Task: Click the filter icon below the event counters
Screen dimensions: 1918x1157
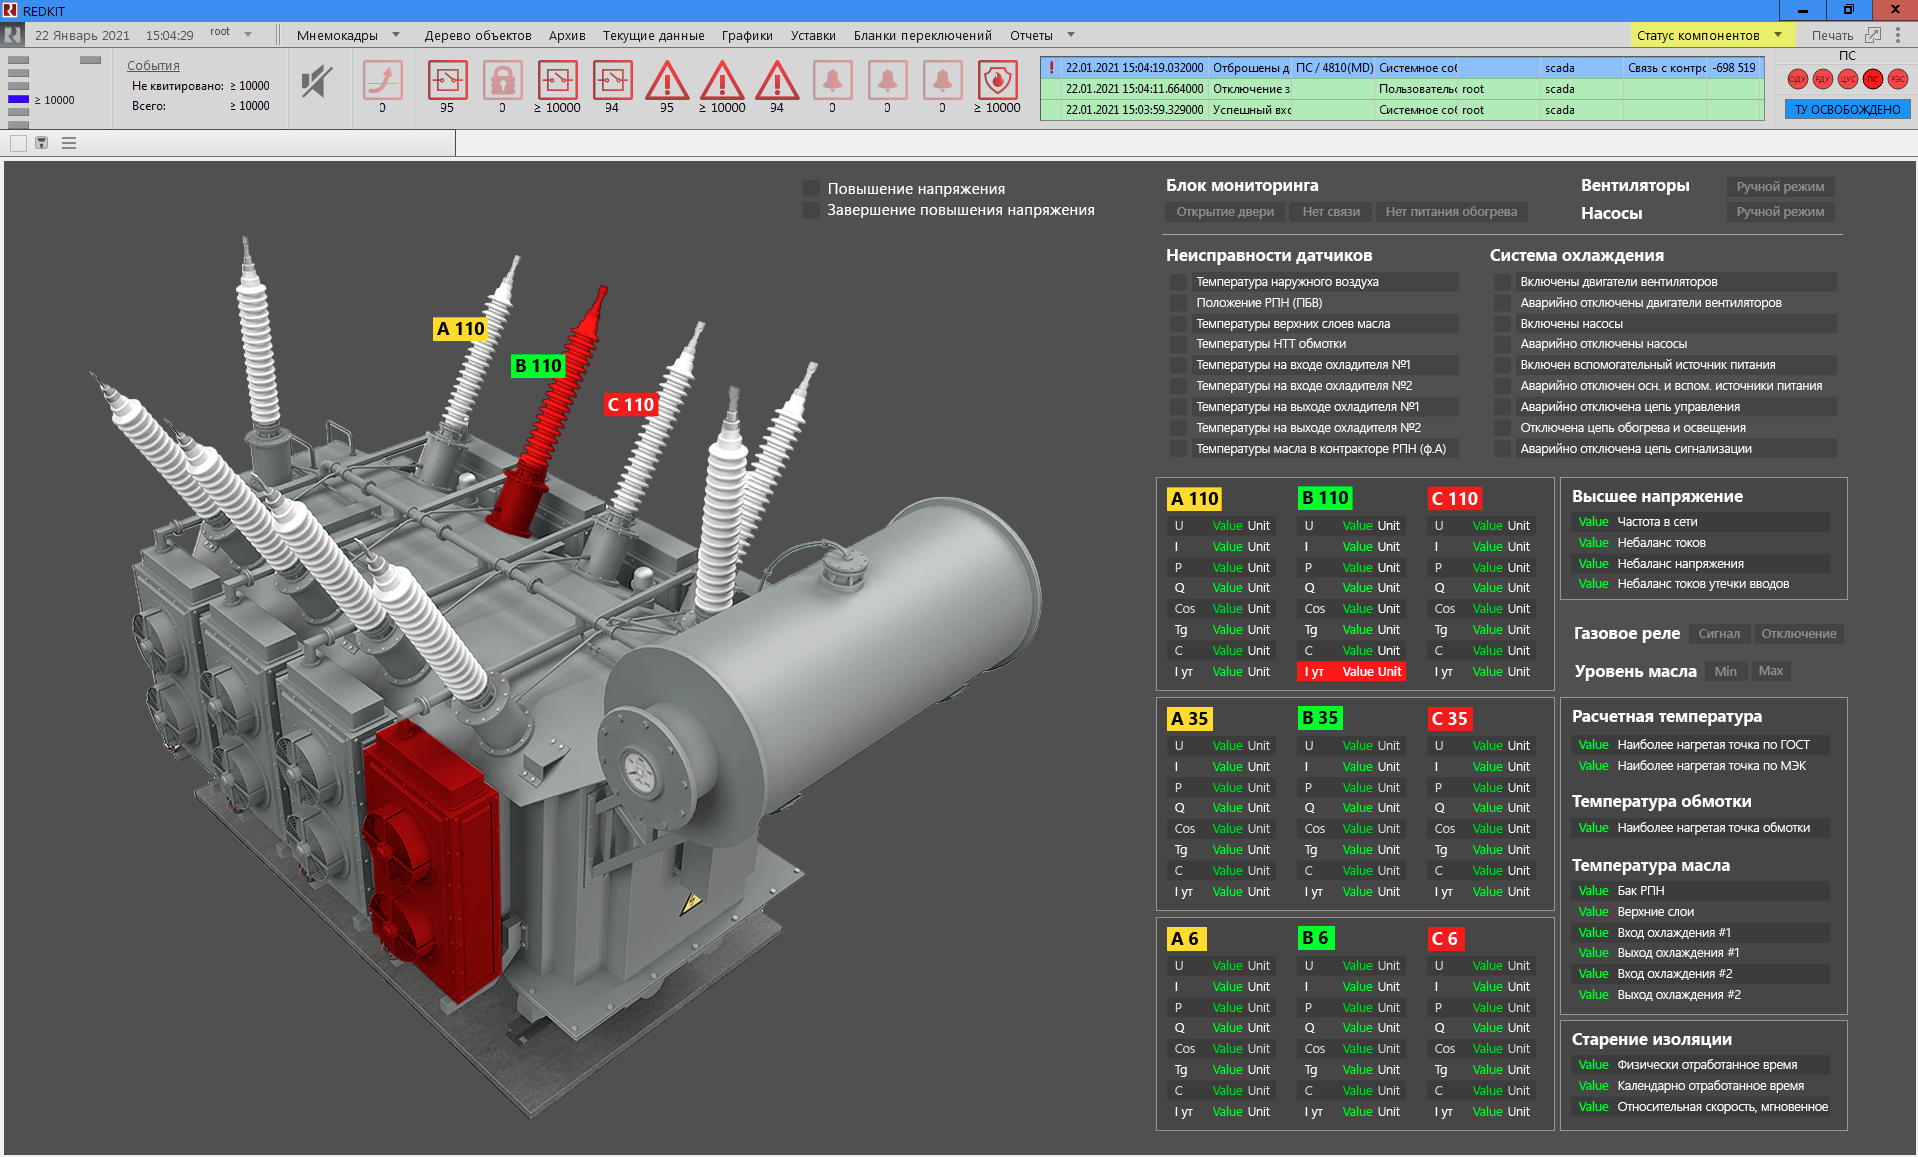Action: pos(42,143)
